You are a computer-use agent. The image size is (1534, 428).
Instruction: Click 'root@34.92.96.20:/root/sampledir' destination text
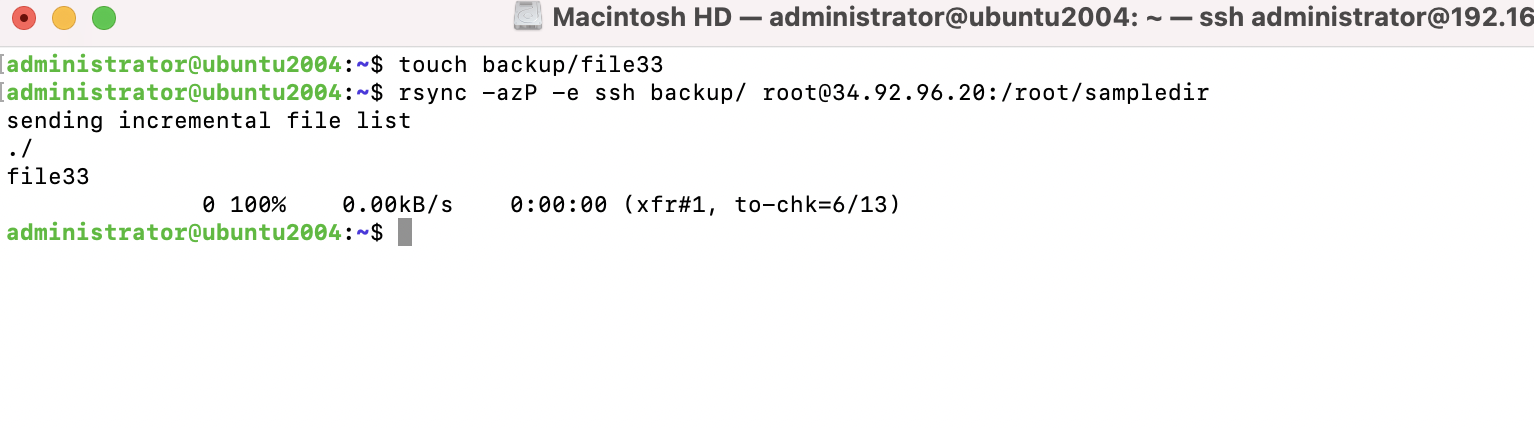(985, 93)
